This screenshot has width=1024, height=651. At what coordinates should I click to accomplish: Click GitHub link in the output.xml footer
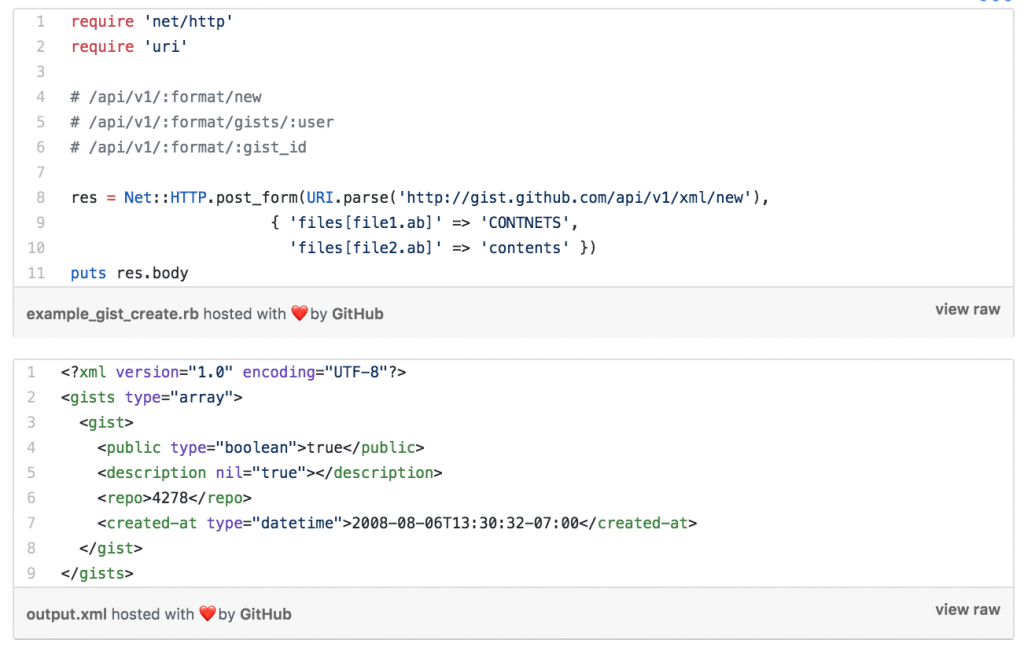tap(265, 614)
